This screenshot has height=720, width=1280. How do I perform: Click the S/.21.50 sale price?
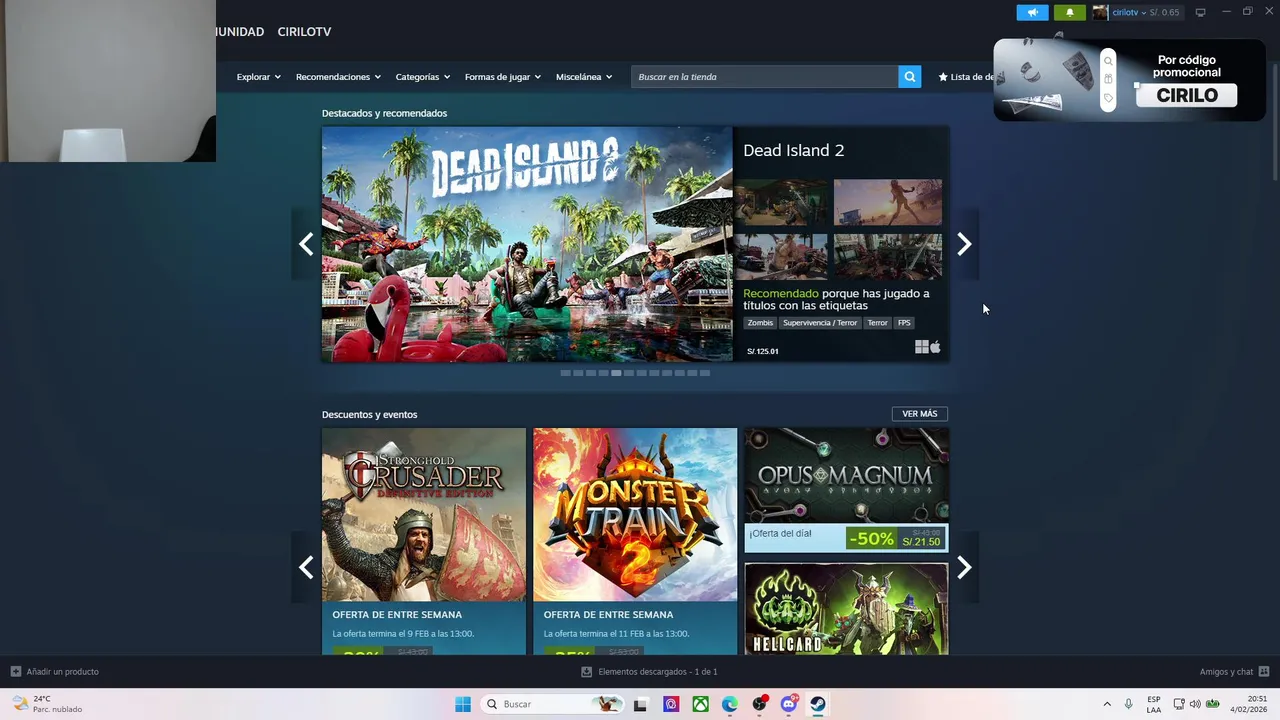921,542
